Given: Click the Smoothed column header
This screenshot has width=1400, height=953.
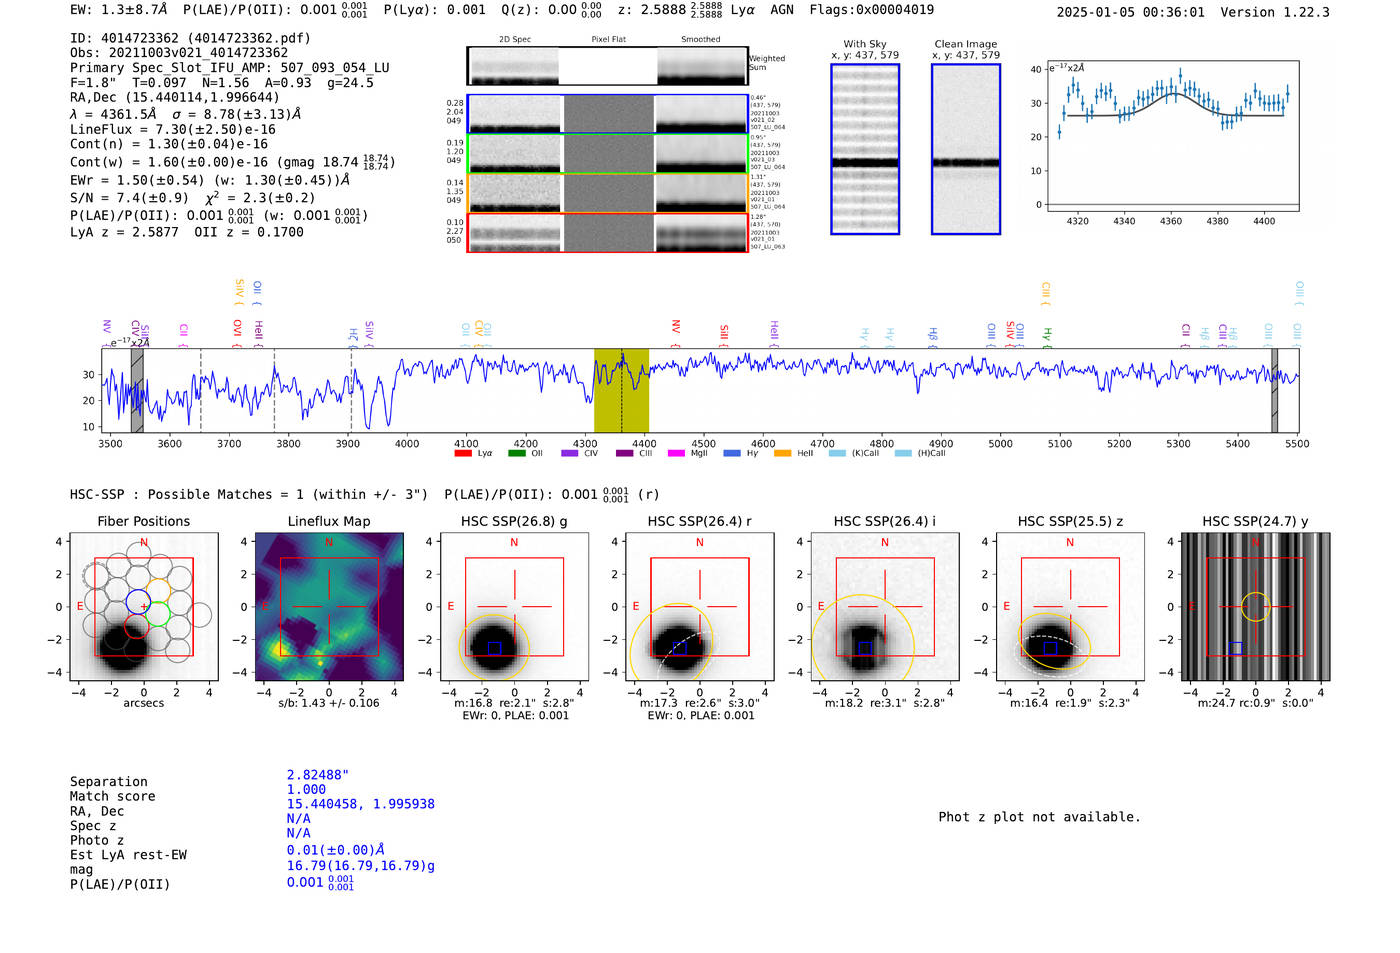Looking at the screenshot, I should tap(700, 39).
